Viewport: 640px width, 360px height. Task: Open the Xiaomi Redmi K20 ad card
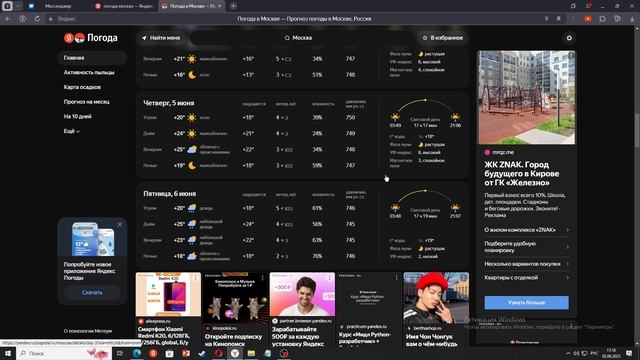[x=168, y=309]
